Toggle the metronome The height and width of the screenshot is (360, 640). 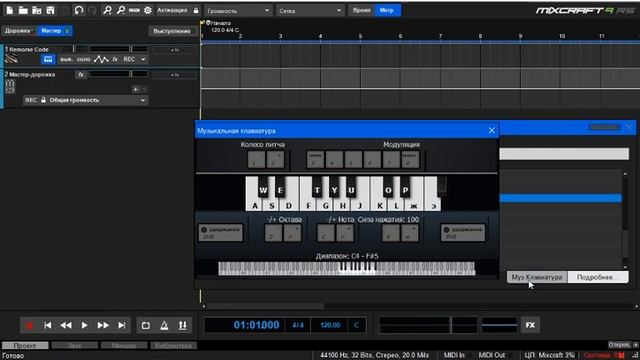click(164, 325)
